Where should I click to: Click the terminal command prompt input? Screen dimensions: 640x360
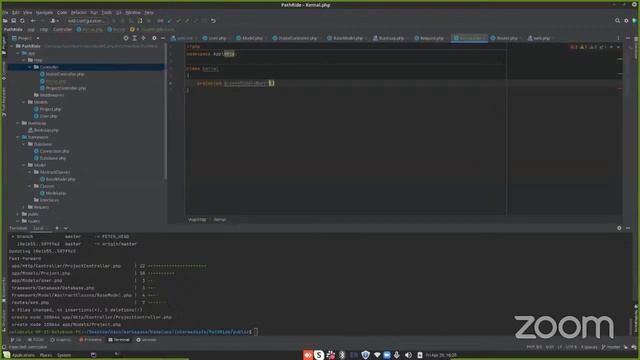coord(256,332)
